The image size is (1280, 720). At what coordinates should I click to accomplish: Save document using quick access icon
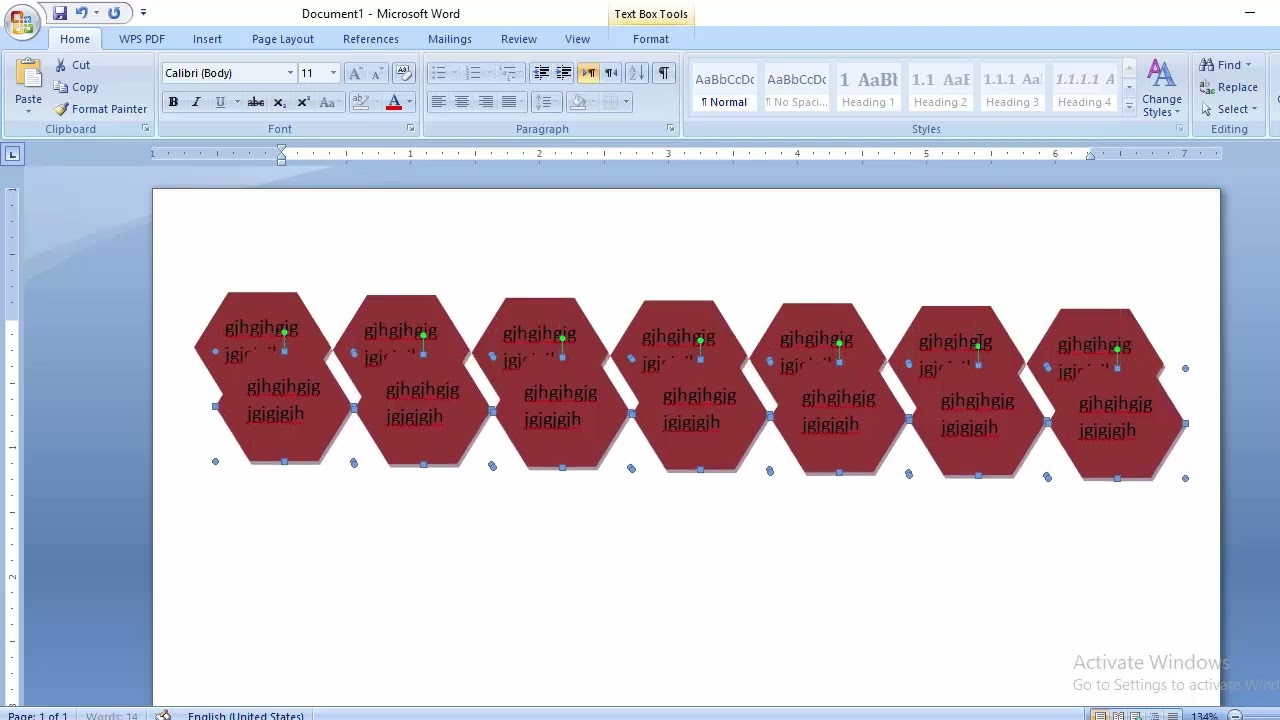(60, 13)
